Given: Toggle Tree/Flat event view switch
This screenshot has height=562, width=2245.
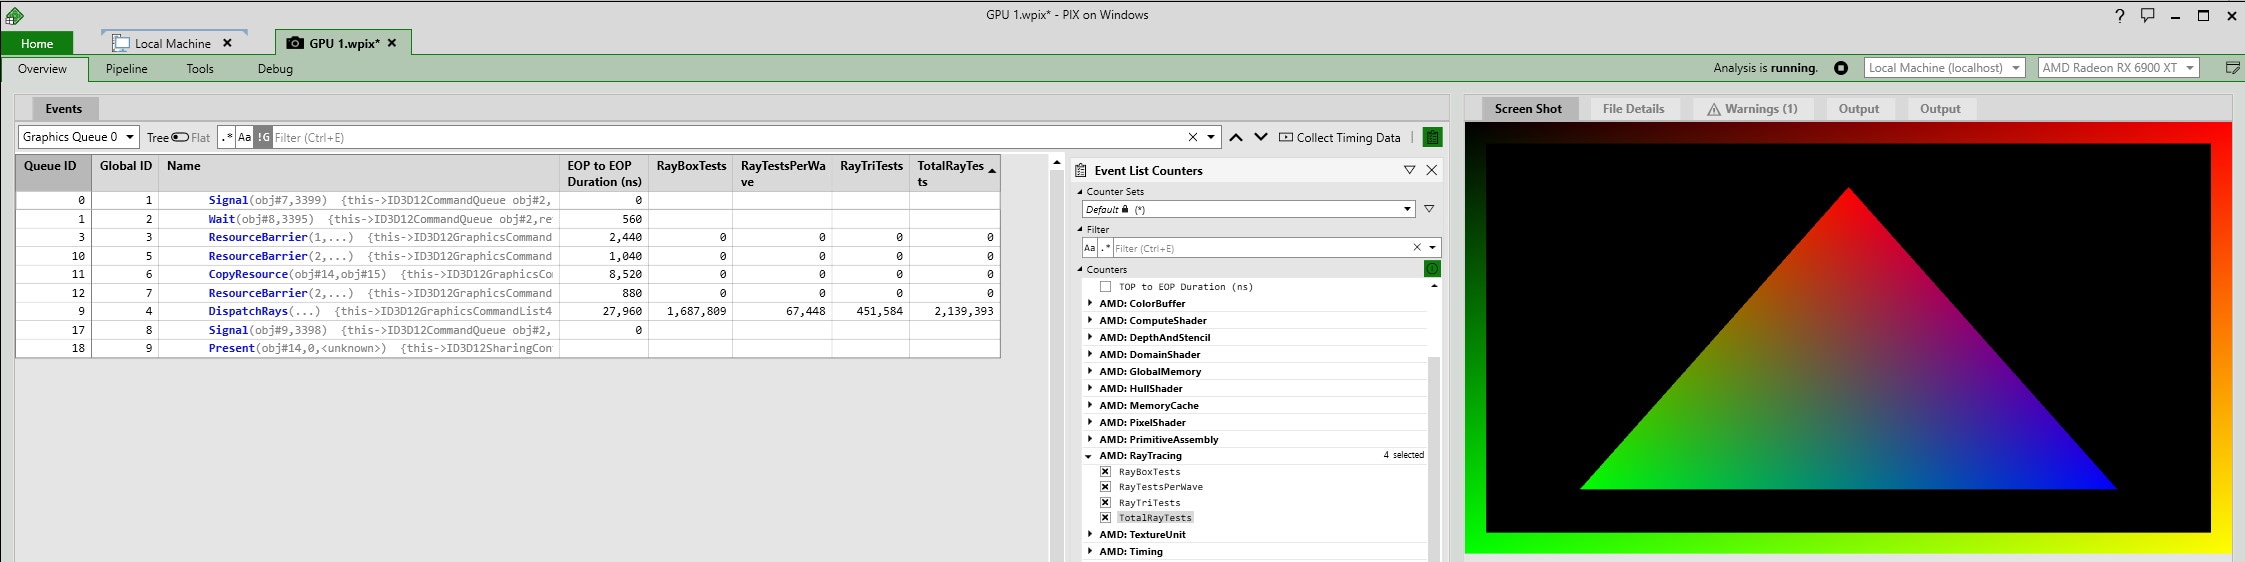Looking at the screenshot, I should (x=180, y=138).
